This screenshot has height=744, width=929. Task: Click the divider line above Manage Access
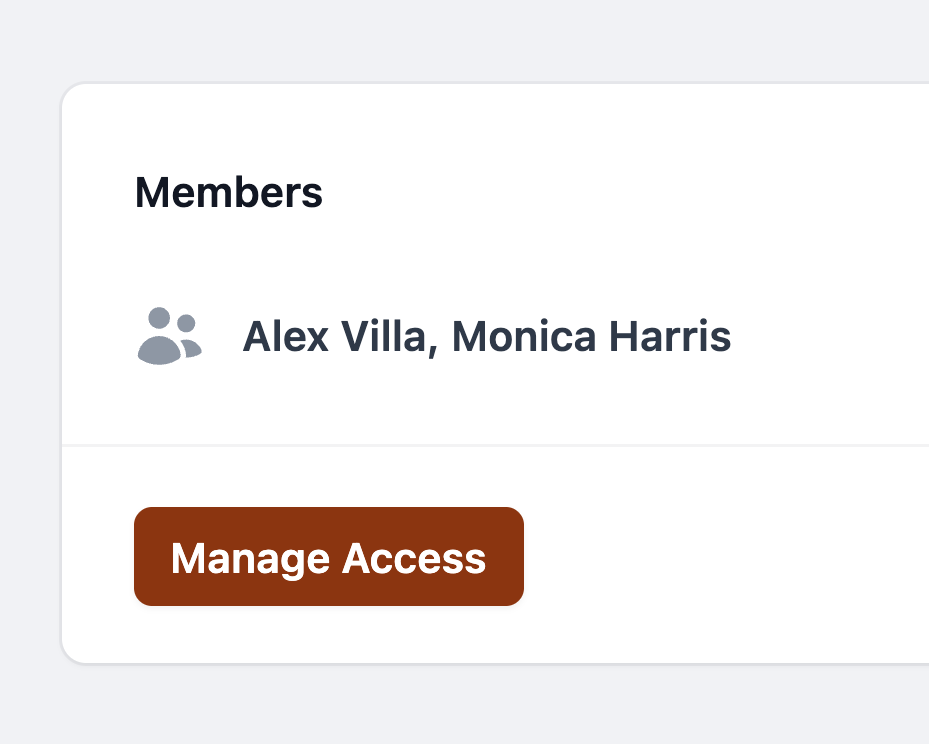(495, 445)
